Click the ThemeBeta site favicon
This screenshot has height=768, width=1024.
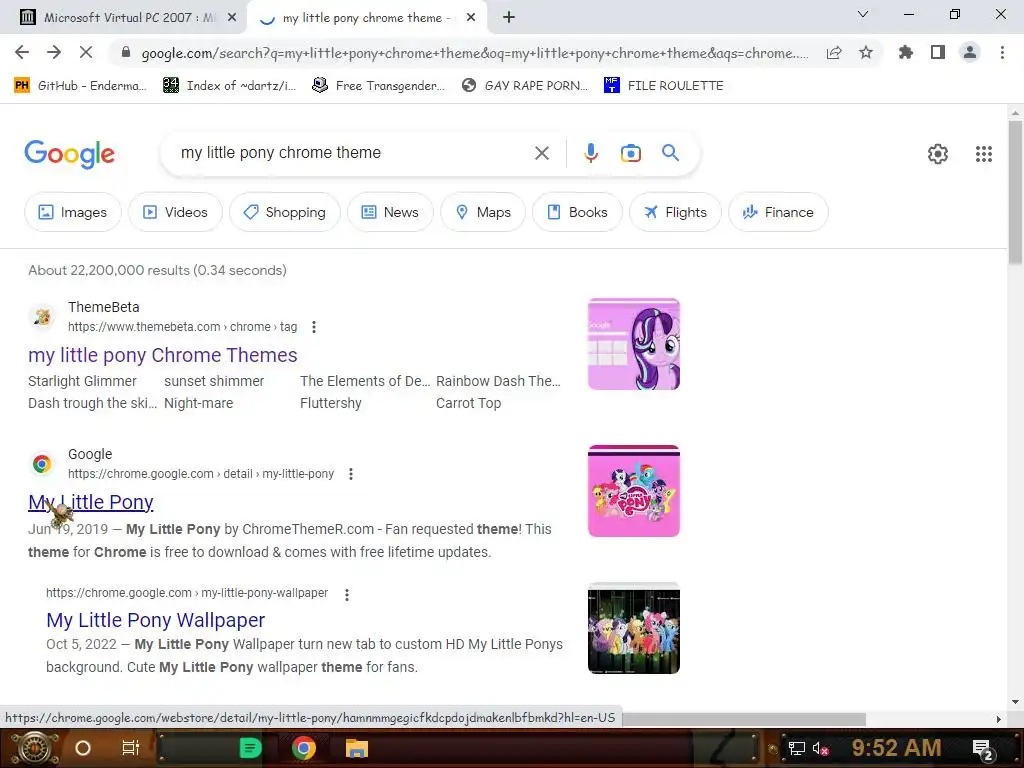click(x=42, y=317)
